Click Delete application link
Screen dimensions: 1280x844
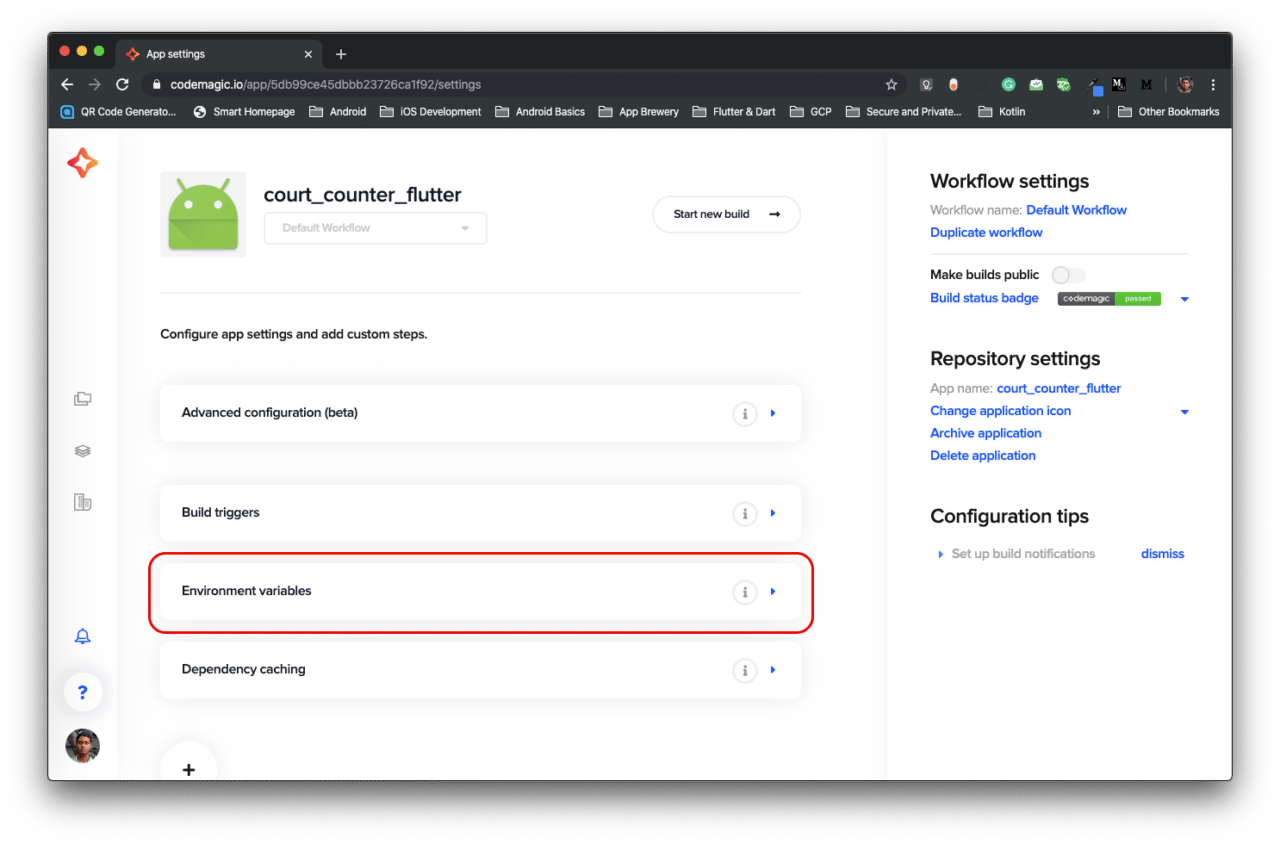(983, 455)
